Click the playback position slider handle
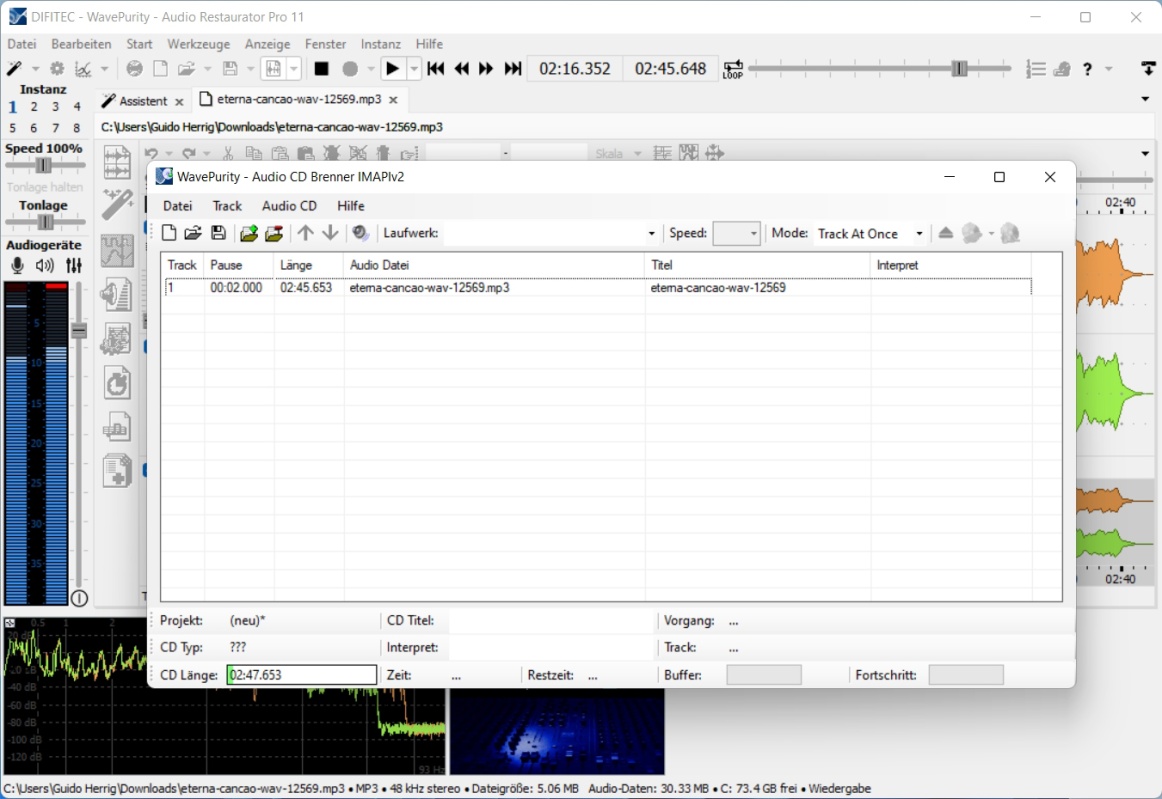This screenshot has height=799, width=1162. tap(960, 69)
